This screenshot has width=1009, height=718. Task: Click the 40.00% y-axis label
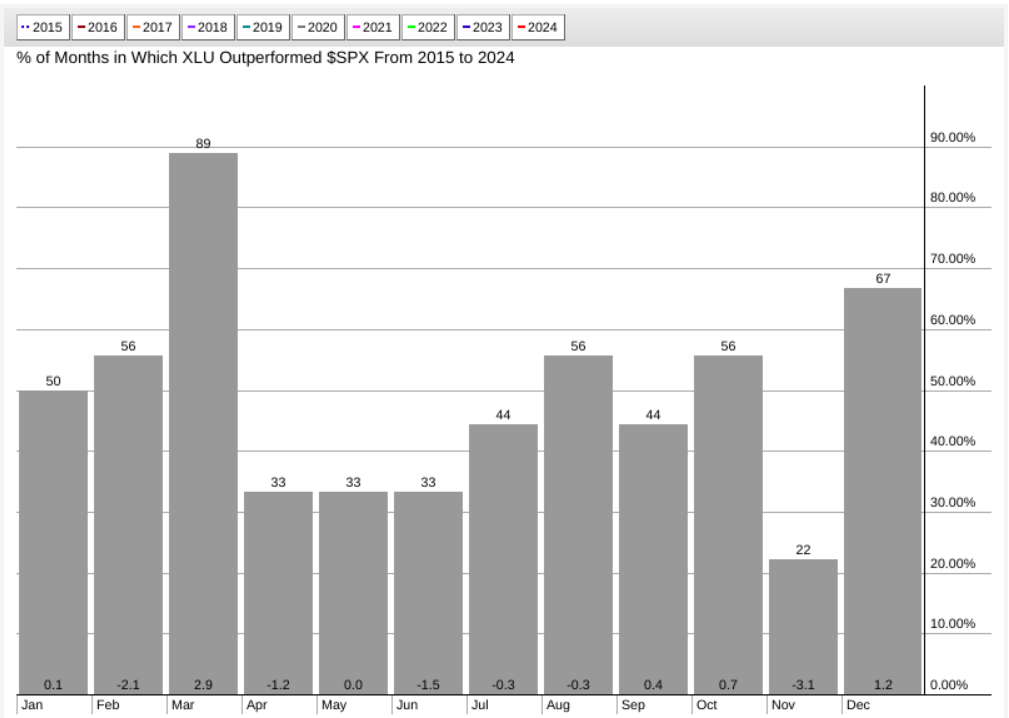click(x=952, y=441)
